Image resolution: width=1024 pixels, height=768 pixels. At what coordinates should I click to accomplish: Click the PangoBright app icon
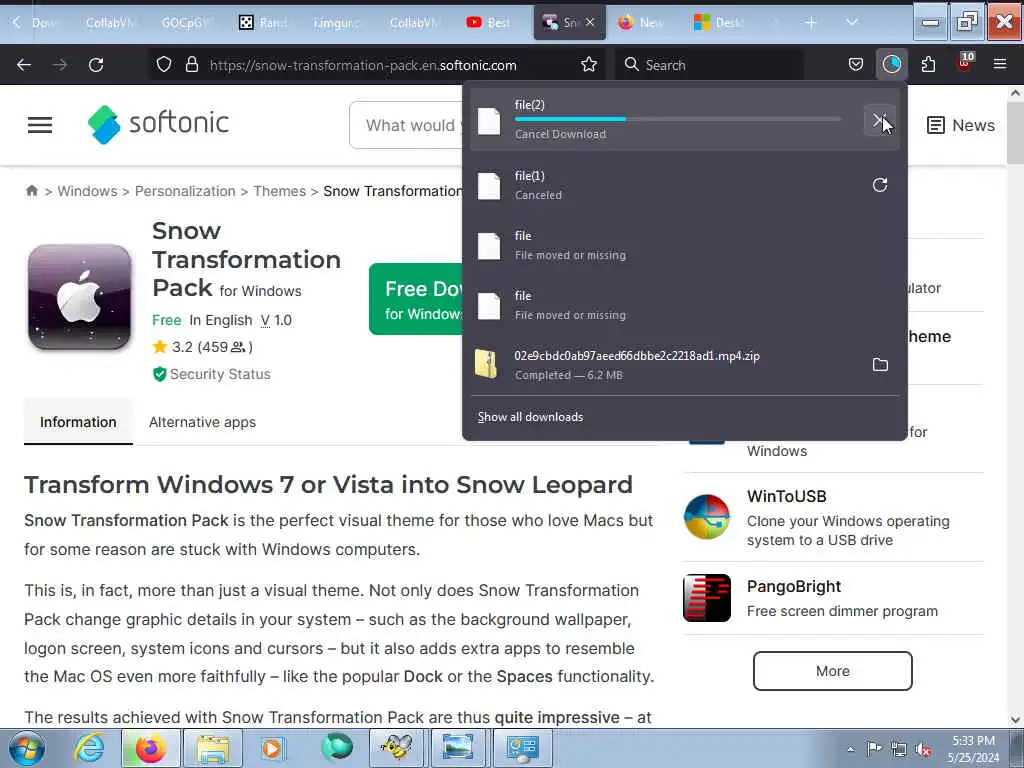point(707,598)
